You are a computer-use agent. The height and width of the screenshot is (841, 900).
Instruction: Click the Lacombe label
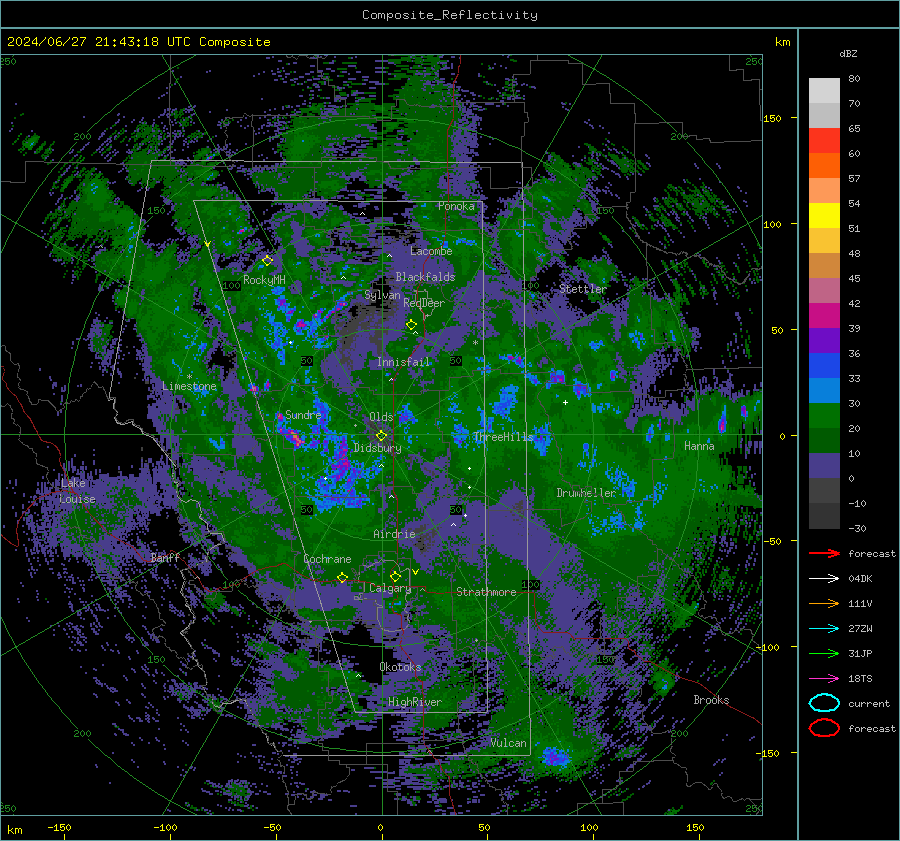point(431,251)
